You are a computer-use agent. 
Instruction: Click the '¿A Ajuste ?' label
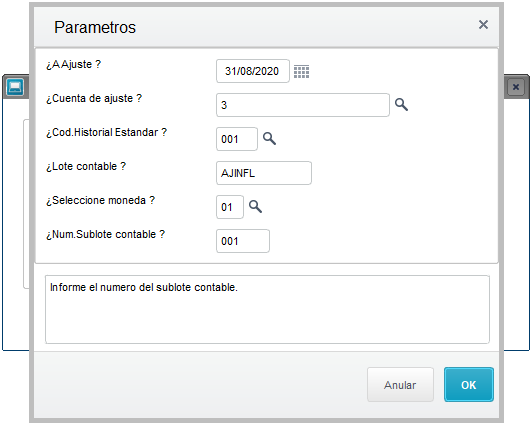click(74, 64)
